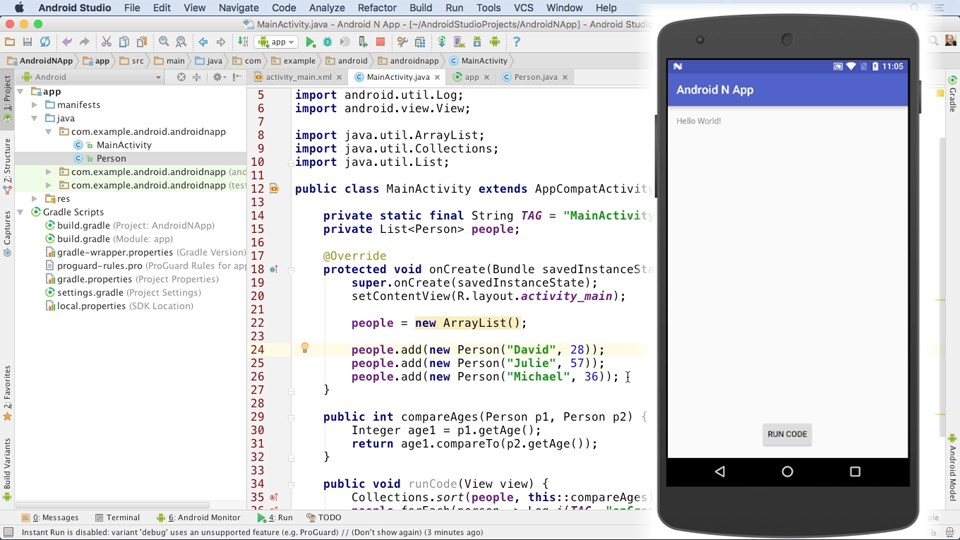Image resolution: width=960 pixels, height=540 pixels.
Task: Click the Copy toolbar icon
Action: [x=124, y=42]
